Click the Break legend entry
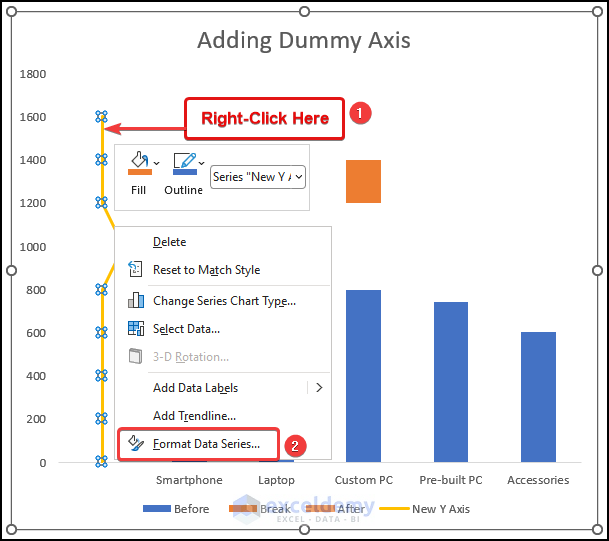The height and width of the screenshot is (541, 609). click(260, 509)
